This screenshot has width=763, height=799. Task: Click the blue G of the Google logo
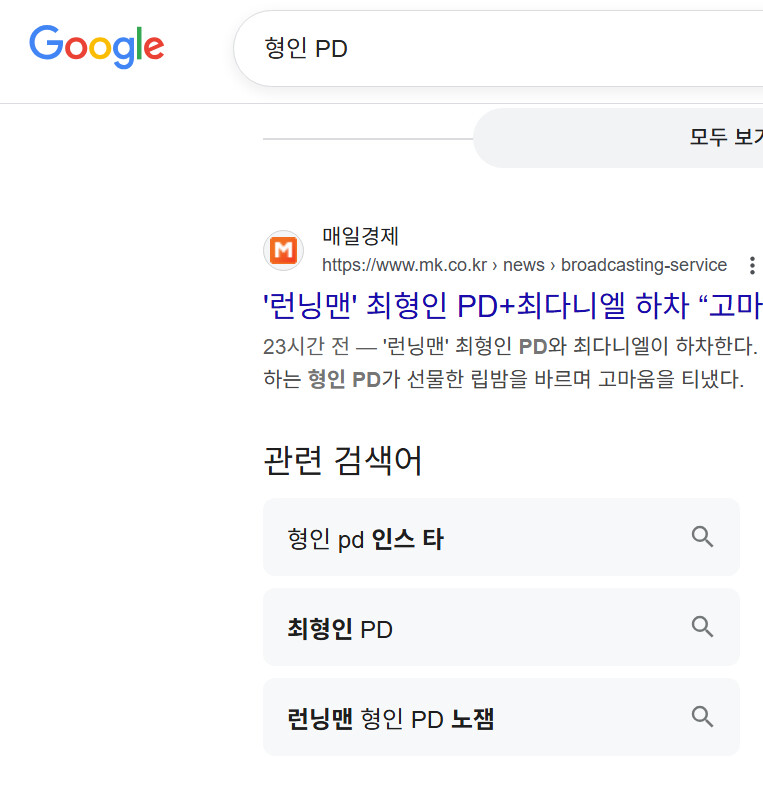coord(46,46)
